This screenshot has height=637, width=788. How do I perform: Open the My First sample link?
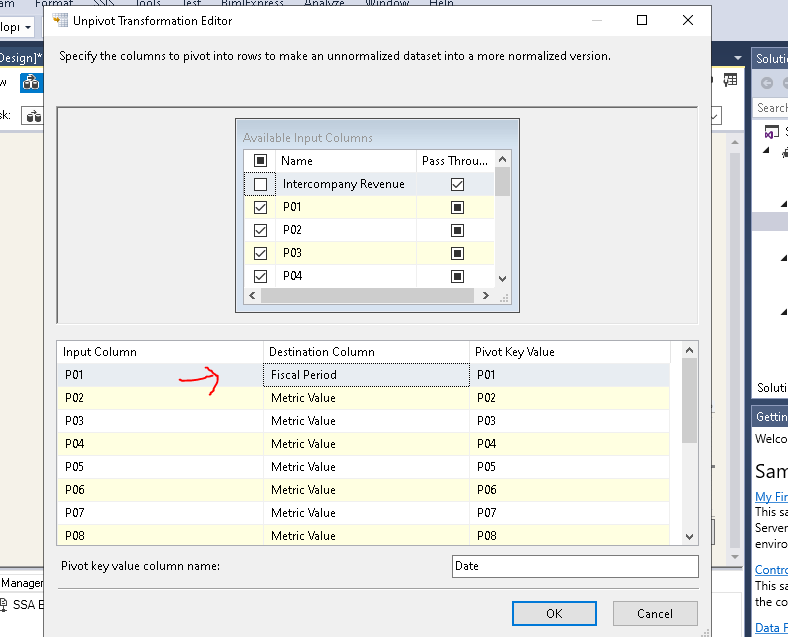pyautogui.click(x=771, y=496)
